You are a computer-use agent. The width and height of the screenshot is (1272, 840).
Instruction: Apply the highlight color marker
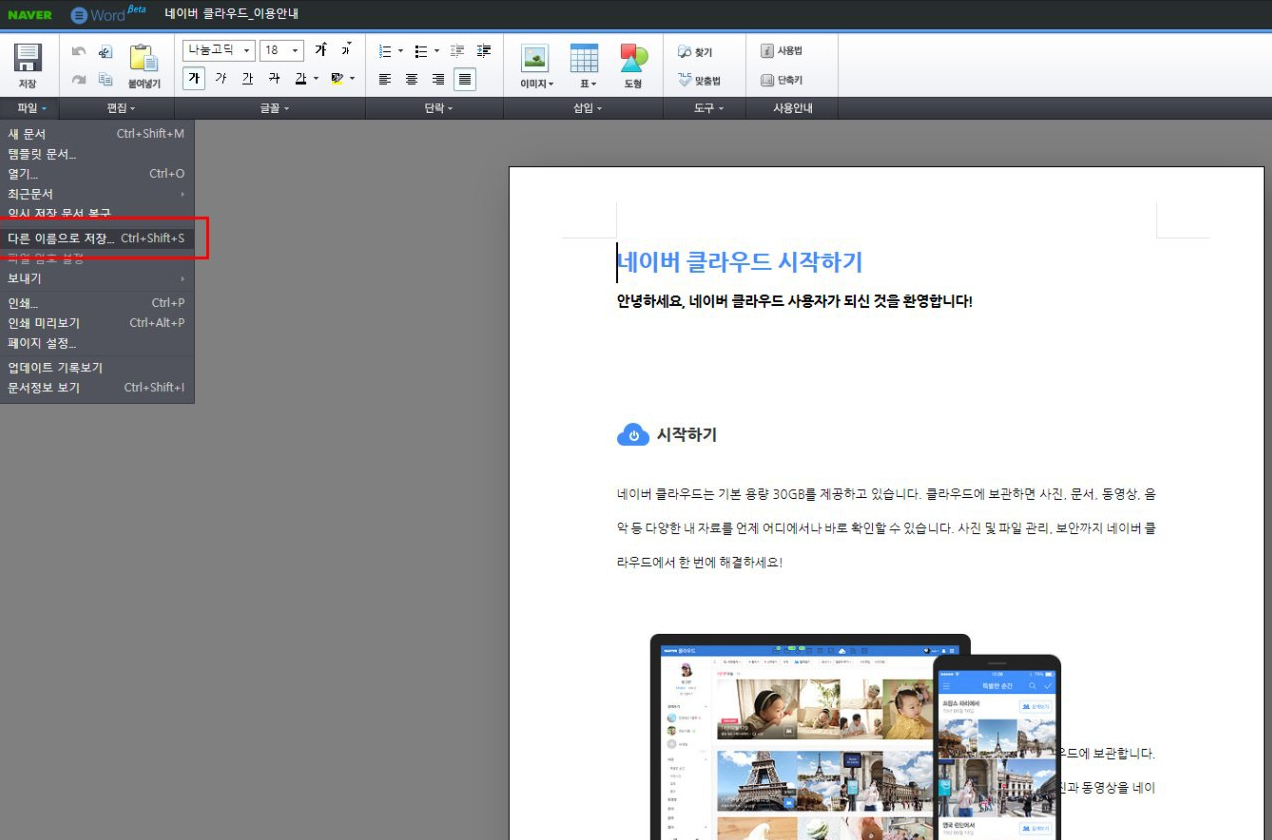[x=337, y=78]
